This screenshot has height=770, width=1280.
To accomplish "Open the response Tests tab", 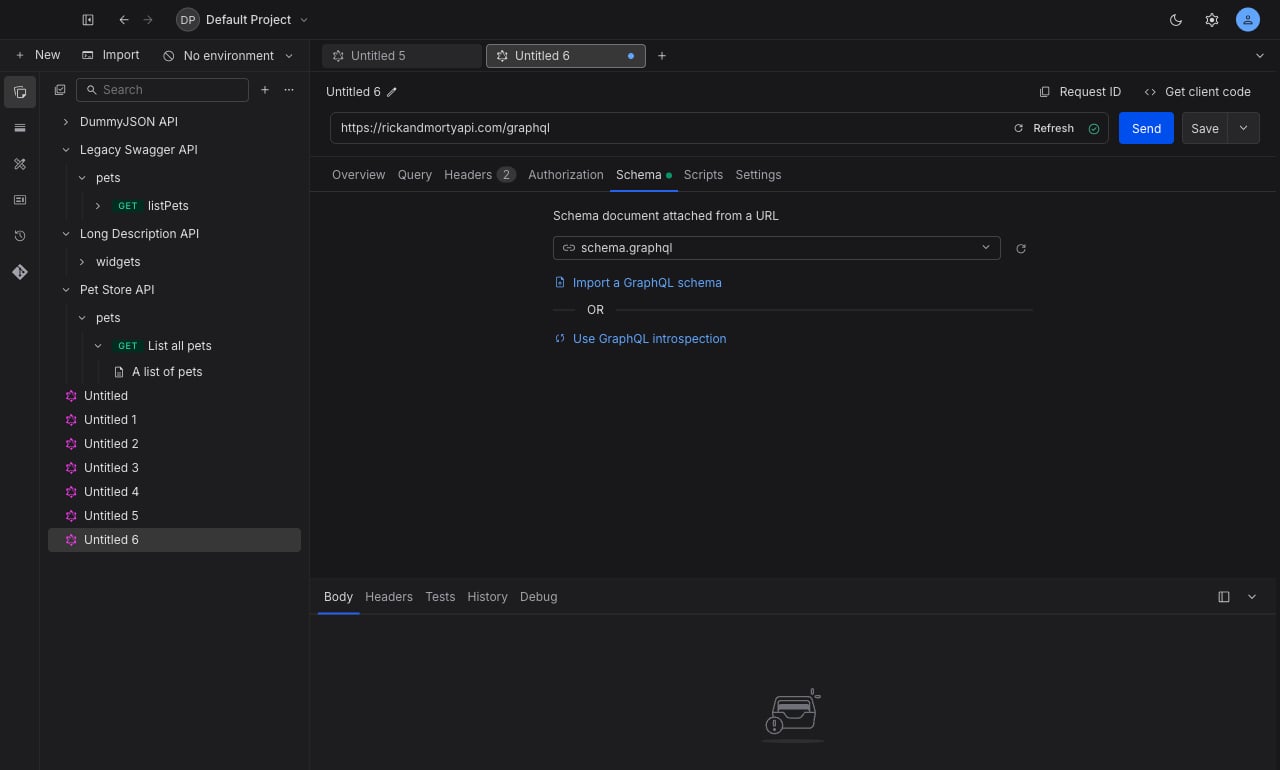I will pyautogui.click(x=440, y=597).
